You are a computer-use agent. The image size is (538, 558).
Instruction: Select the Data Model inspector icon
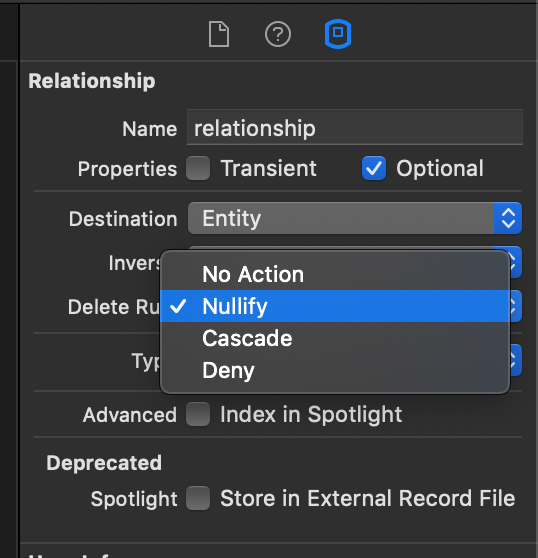coord(338,34)
